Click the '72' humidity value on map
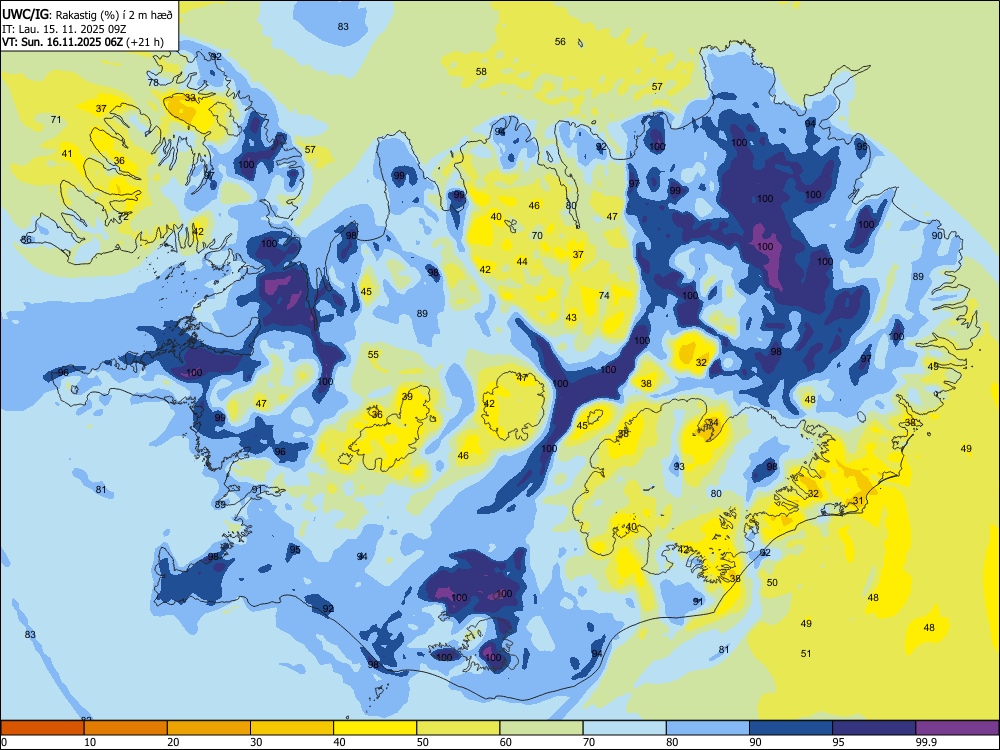Image resolution: width=1000 pixels, height=750 pixels. pyautogui.click(x=123, y=217)
